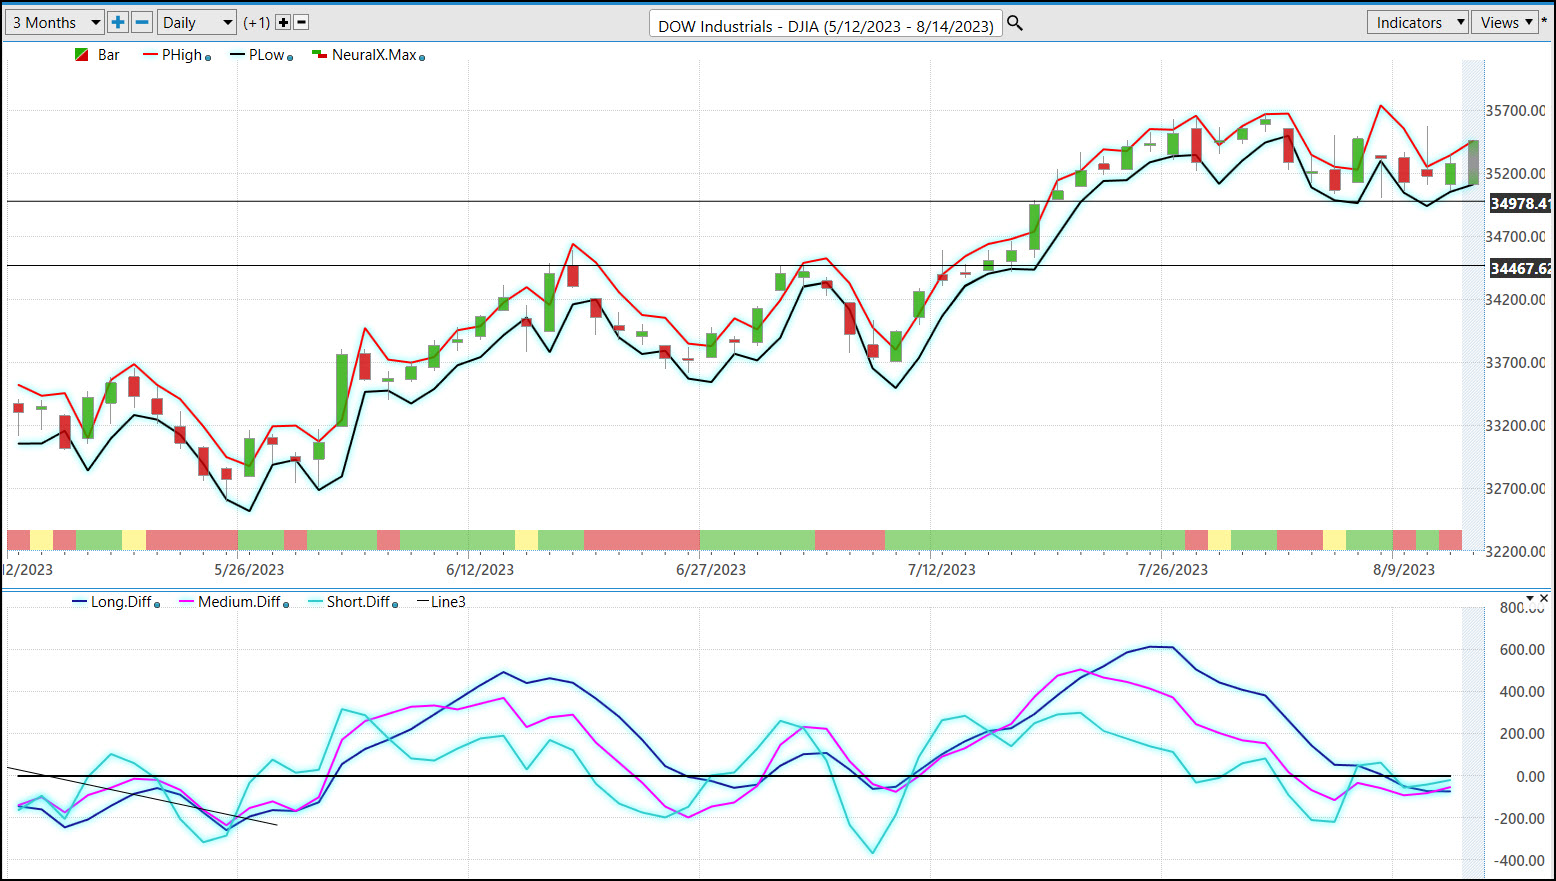1556x881 pixels.
Task: Select the Medium.Diff legend label
Action: (x=239, y=602)
